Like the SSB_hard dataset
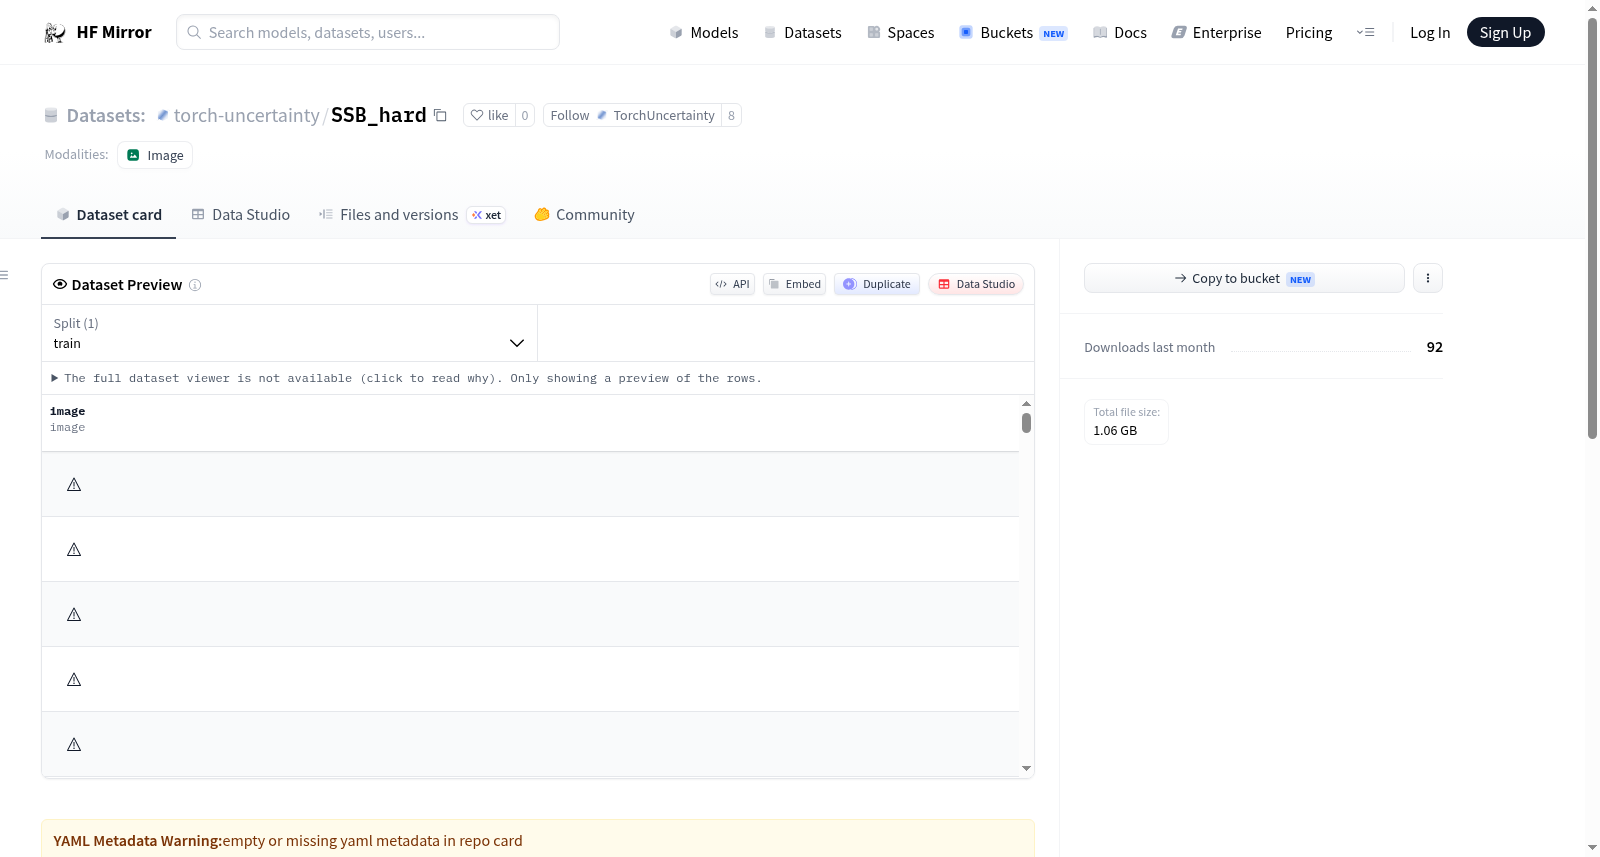This screenshot has height=857, width=1600. pos(490,115)
